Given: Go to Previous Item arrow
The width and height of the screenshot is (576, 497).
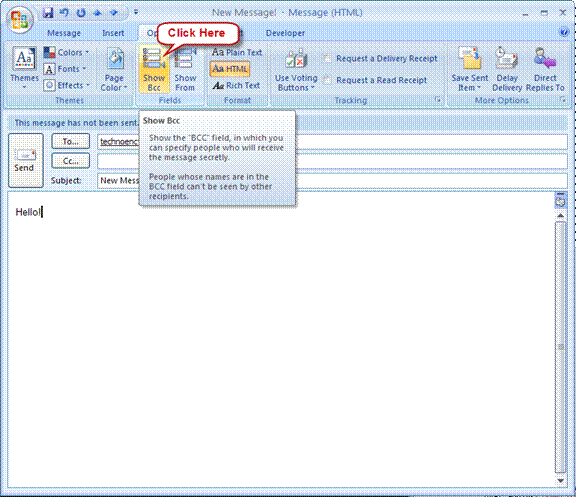Looking at the screenshot, I should click(x=97, y=13).
